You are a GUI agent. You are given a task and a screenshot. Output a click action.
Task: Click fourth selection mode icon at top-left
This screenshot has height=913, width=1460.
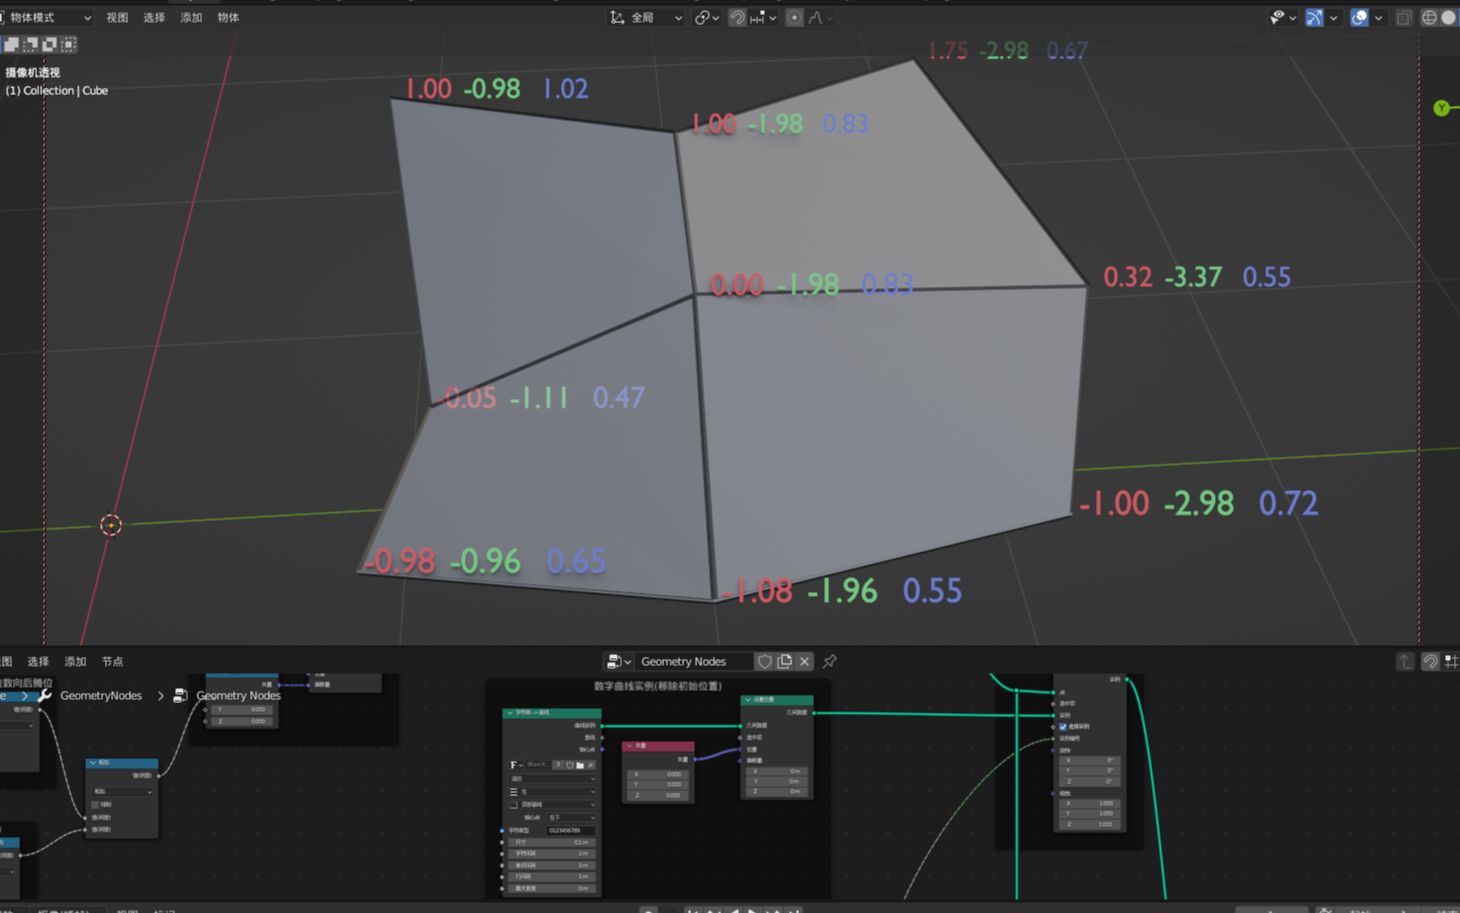pyautogui.click(x=68, y=44)
